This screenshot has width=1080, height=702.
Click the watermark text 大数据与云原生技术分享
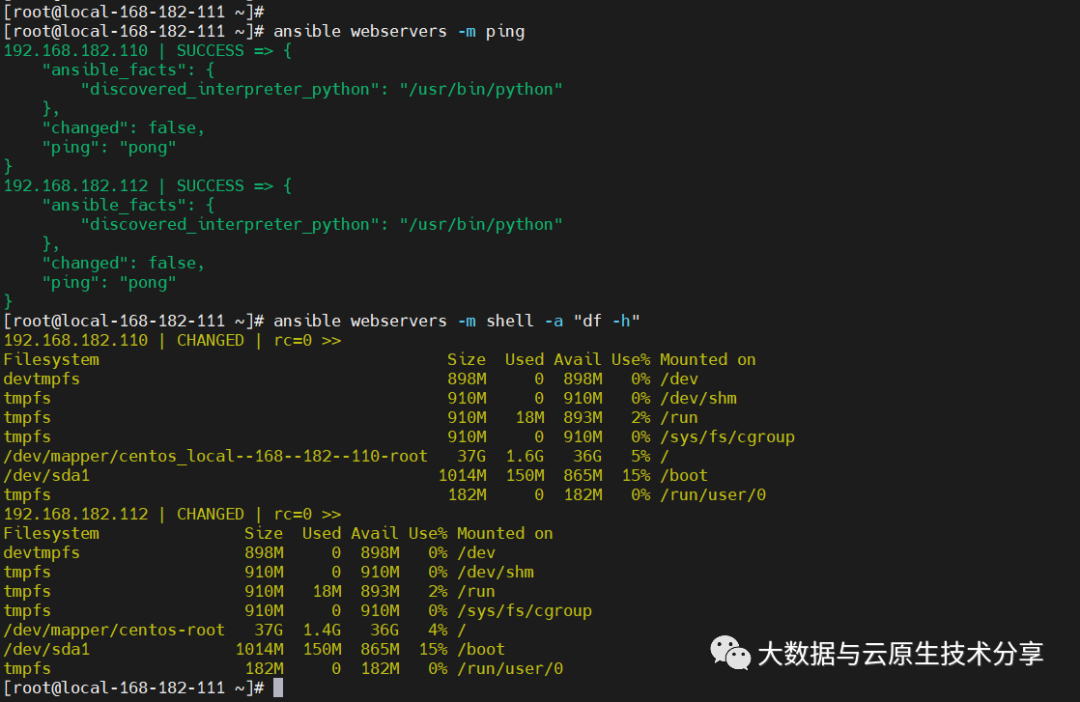click(x=900, y=654)
